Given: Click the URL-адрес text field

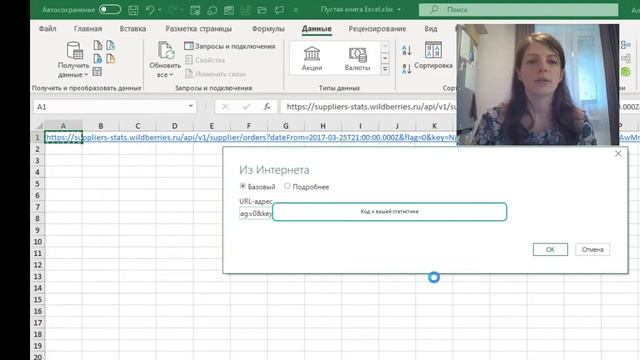Looking at the screenshot, I should (x=256, y=213).
